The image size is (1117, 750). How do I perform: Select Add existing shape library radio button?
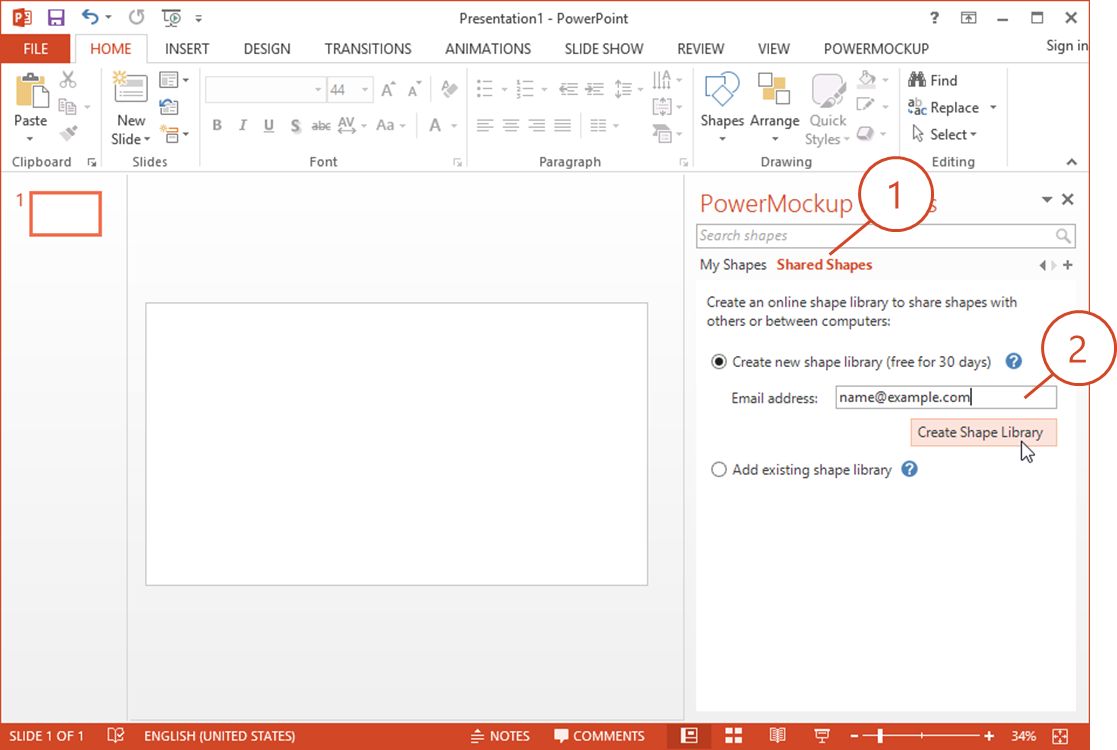point(719,470)
